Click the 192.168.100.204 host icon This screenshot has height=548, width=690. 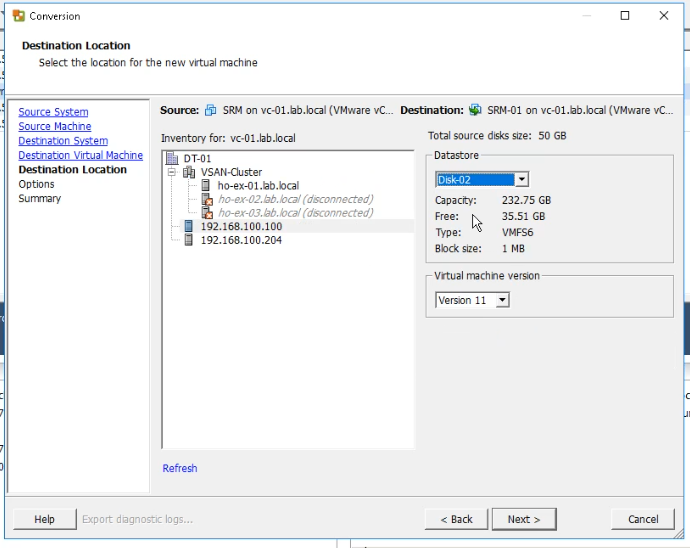point(189,240)
